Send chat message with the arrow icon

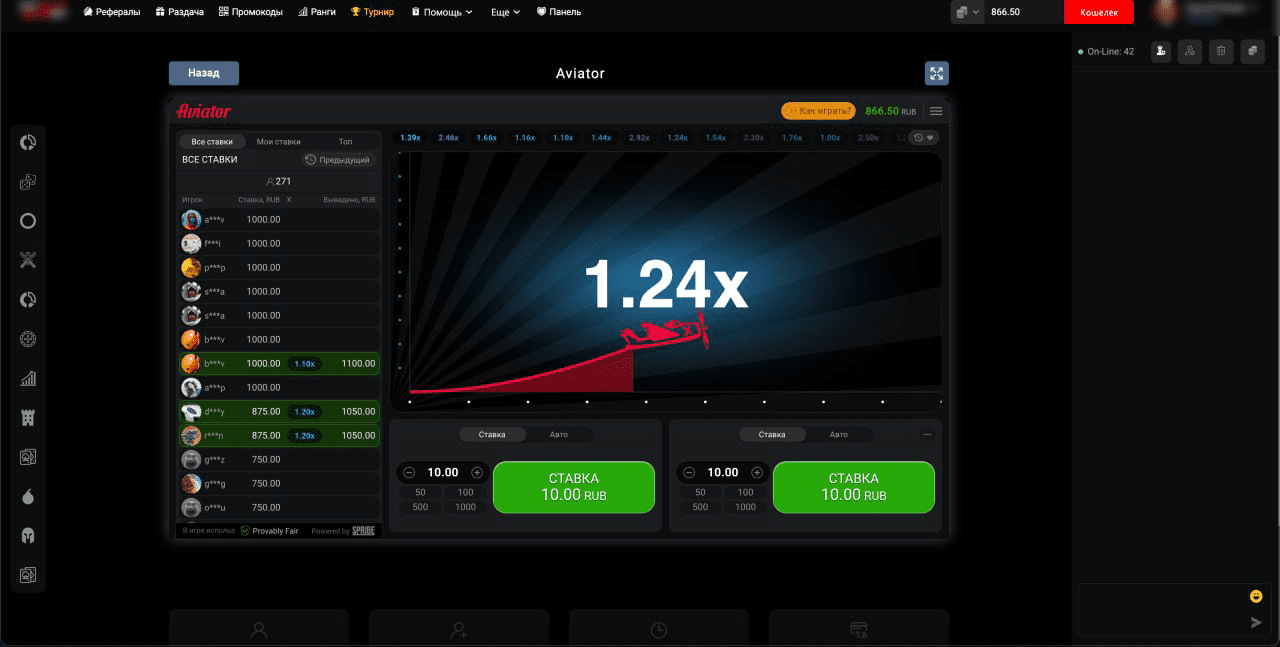pos(1256,623)
